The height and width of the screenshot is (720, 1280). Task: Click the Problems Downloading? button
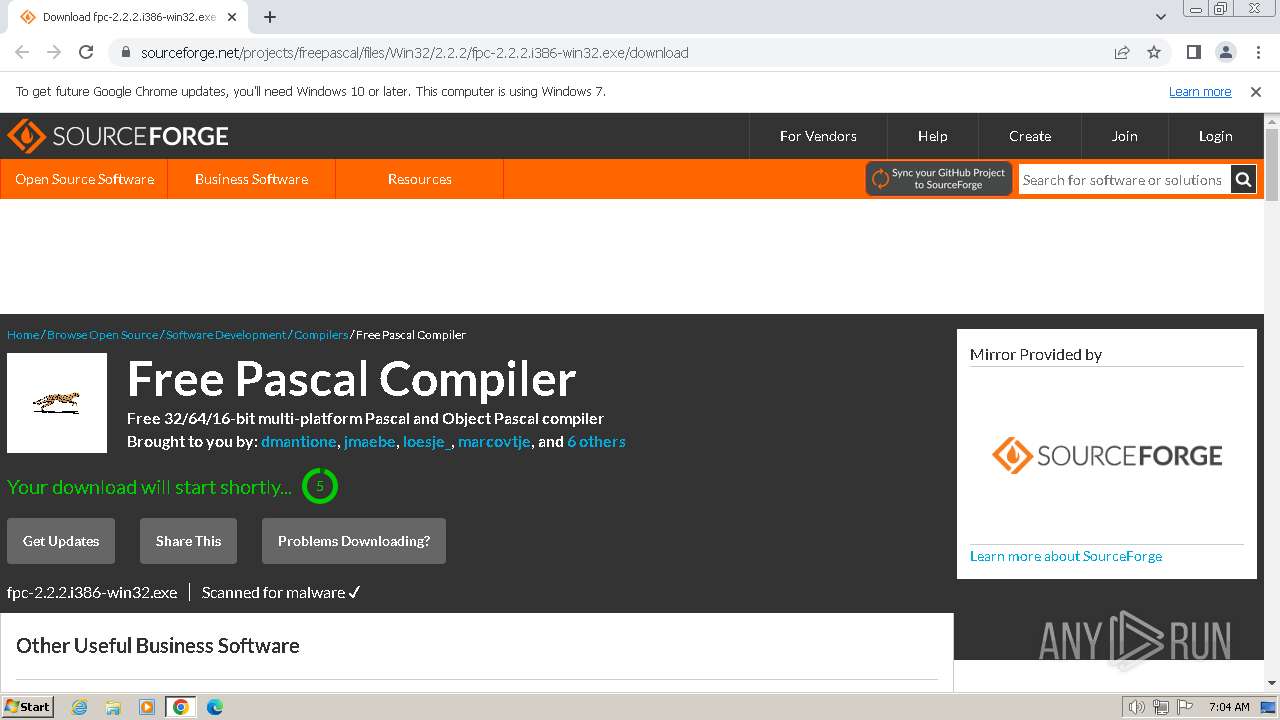tap(354, 541)
